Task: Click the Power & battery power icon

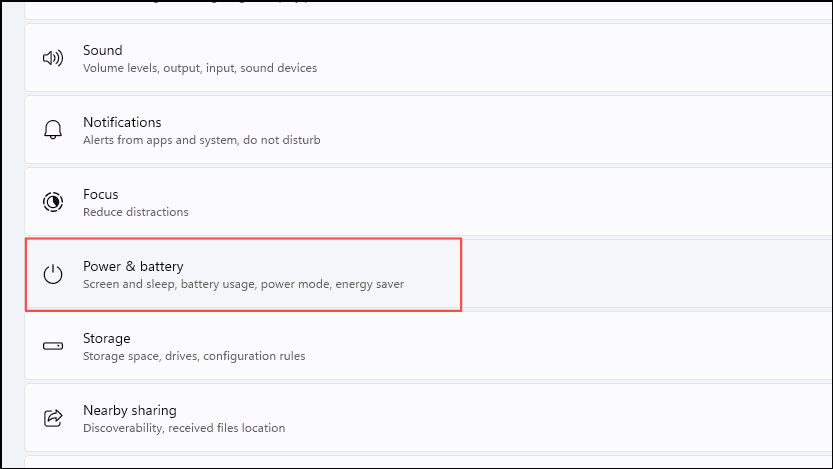Action: [53, 274]
